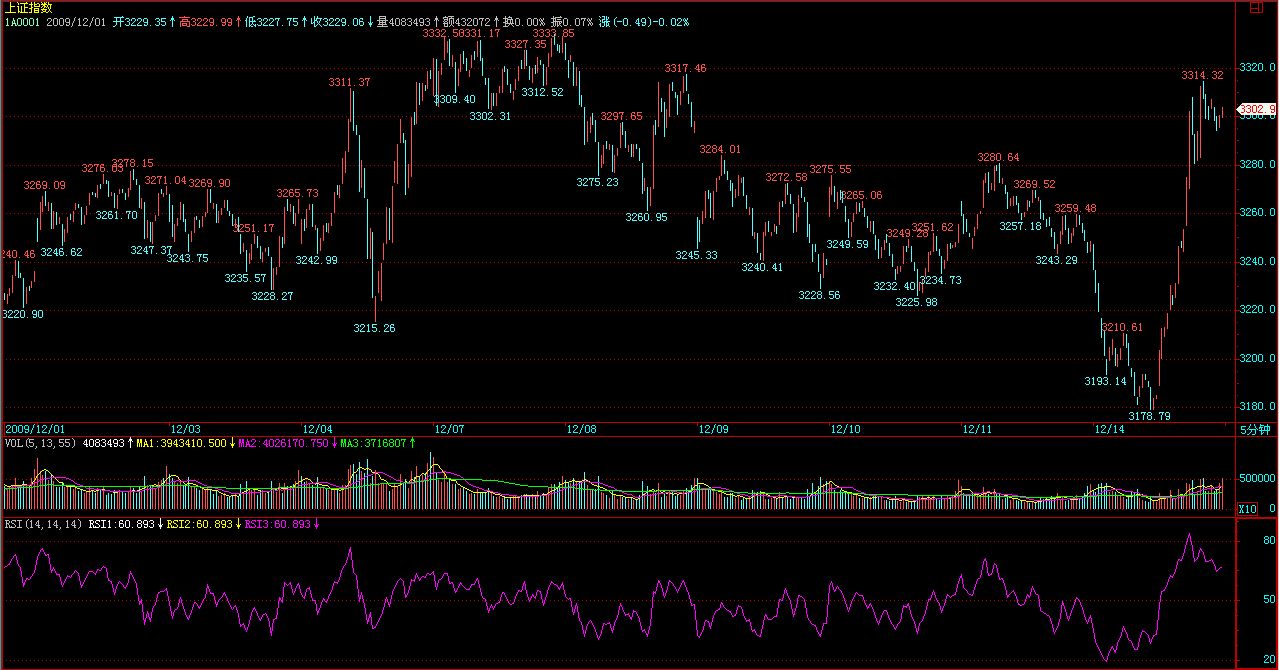Click the peak label 3333.85
The width and height of the screenshot is (1279, 670).
click(554, 33)
